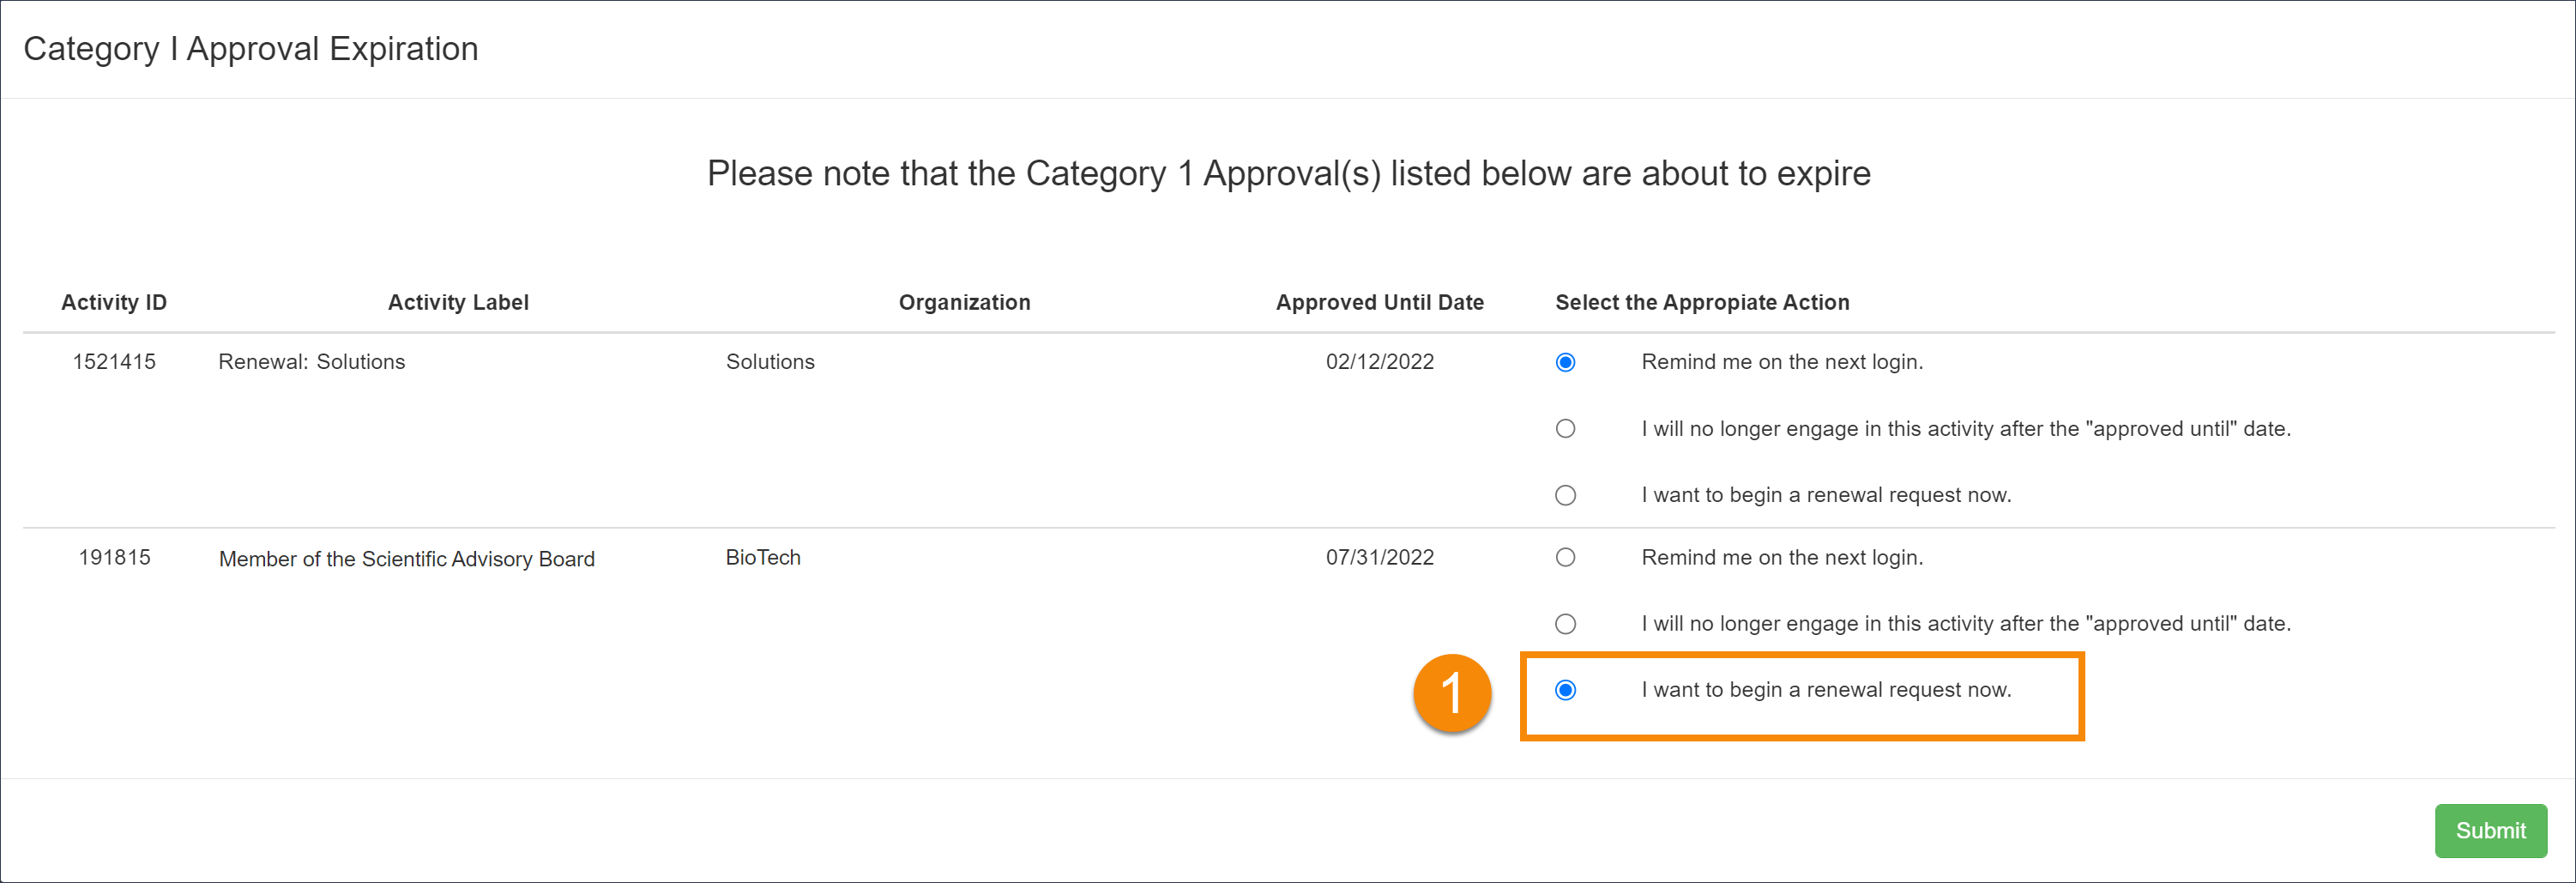Select the highlighted renewal request radio for BioTech
Screen dimensions: 2576x883
click(1565, 690)
